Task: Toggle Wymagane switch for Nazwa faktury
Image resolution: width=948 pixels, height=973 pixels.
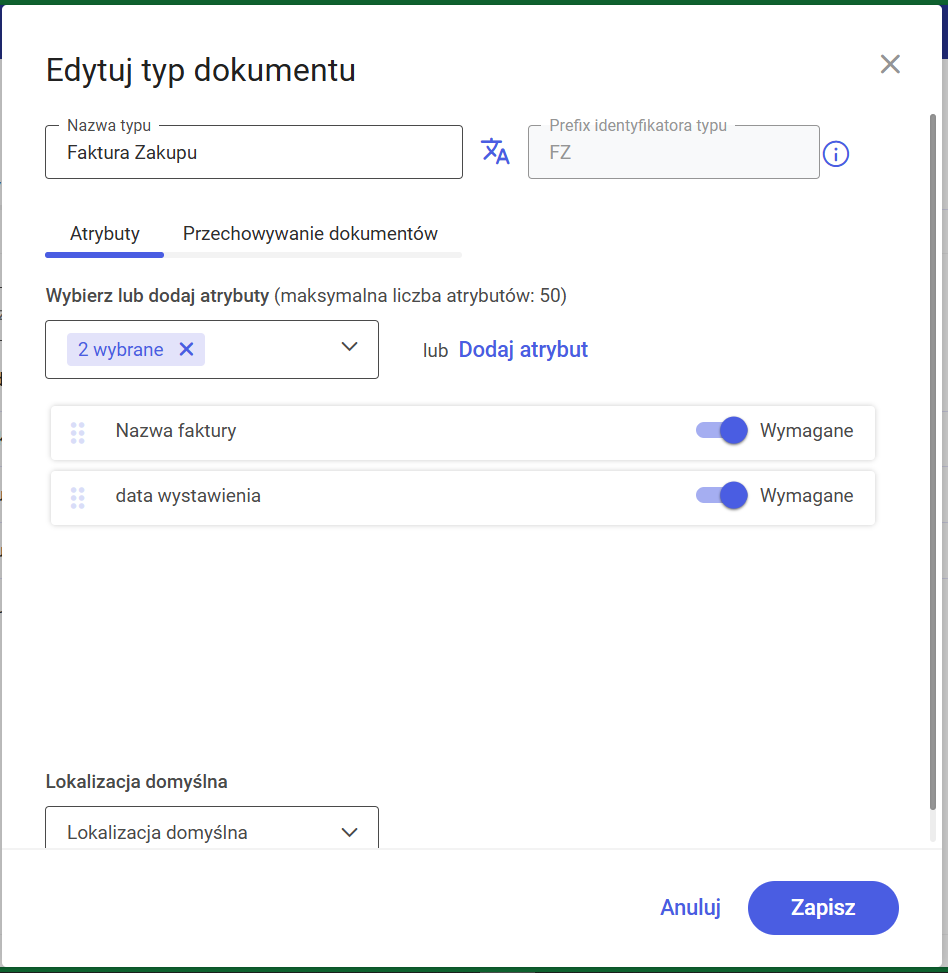Action: 722,431
